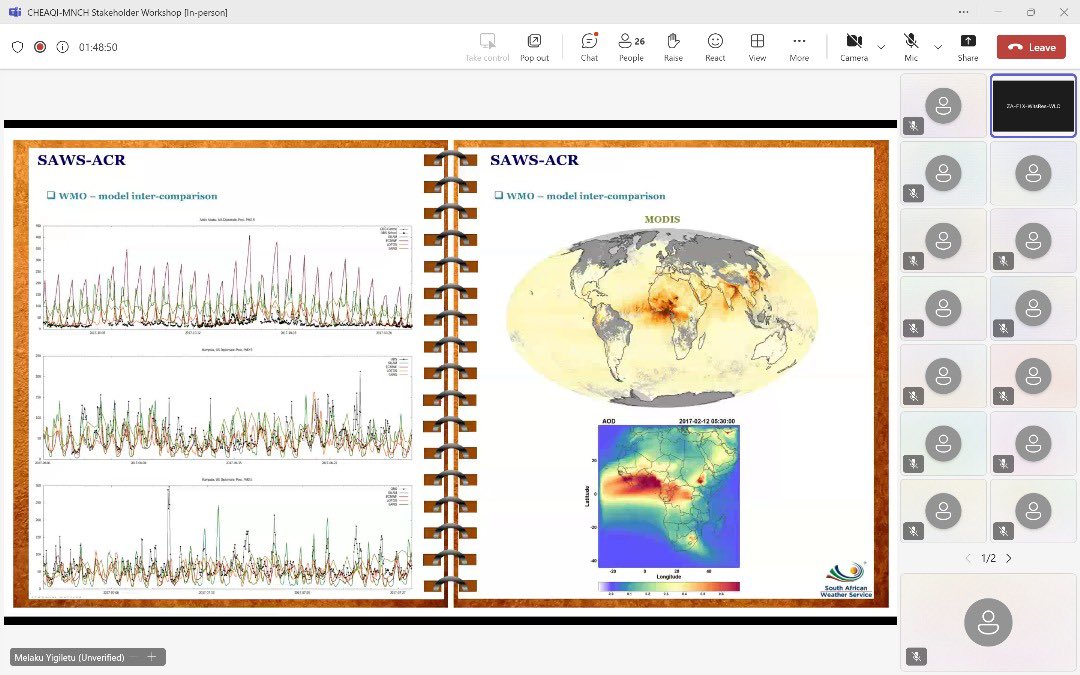Toggle the Camera on
Image resolution: width=1080 pixels, height=675 pixels.
pos(854,48)
